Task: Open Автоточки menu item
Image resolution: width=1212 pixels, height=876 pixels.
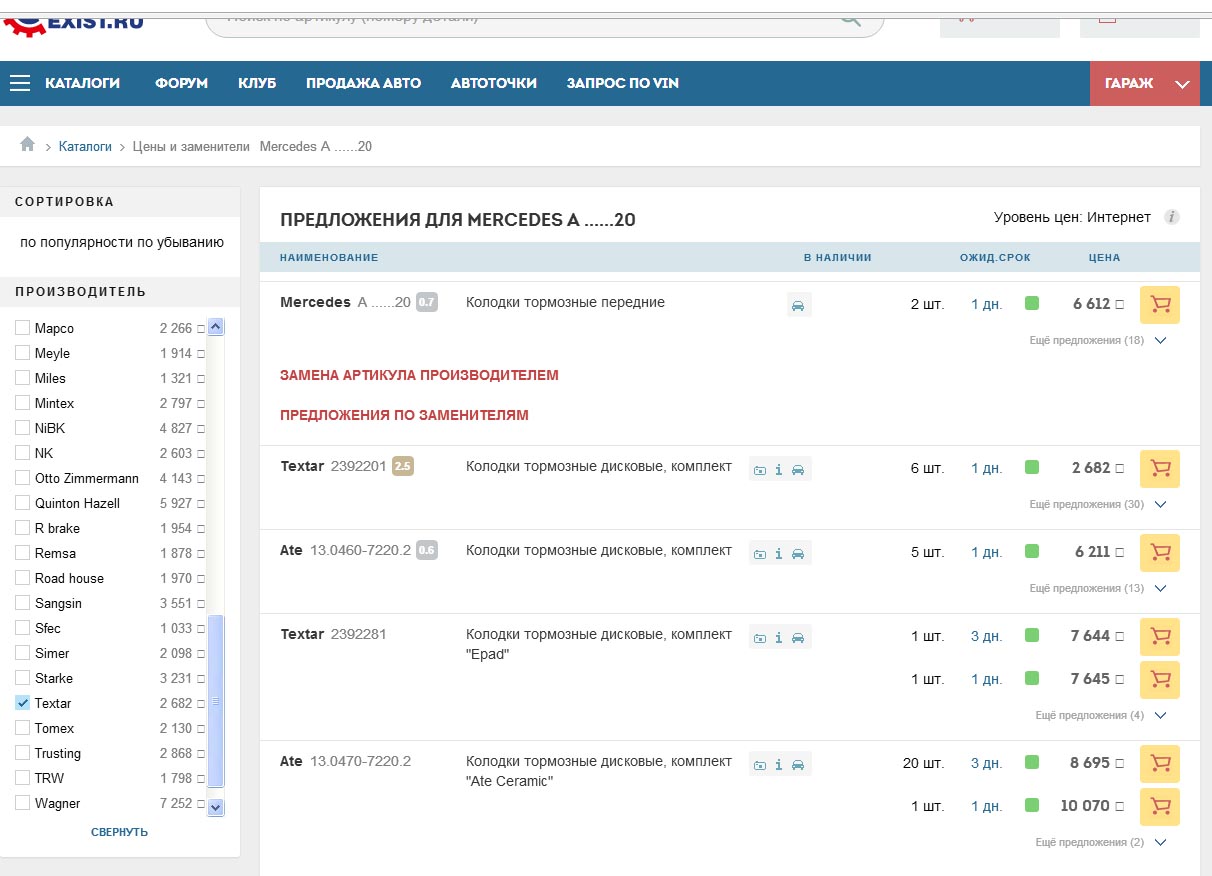Action: coord(494,84)
